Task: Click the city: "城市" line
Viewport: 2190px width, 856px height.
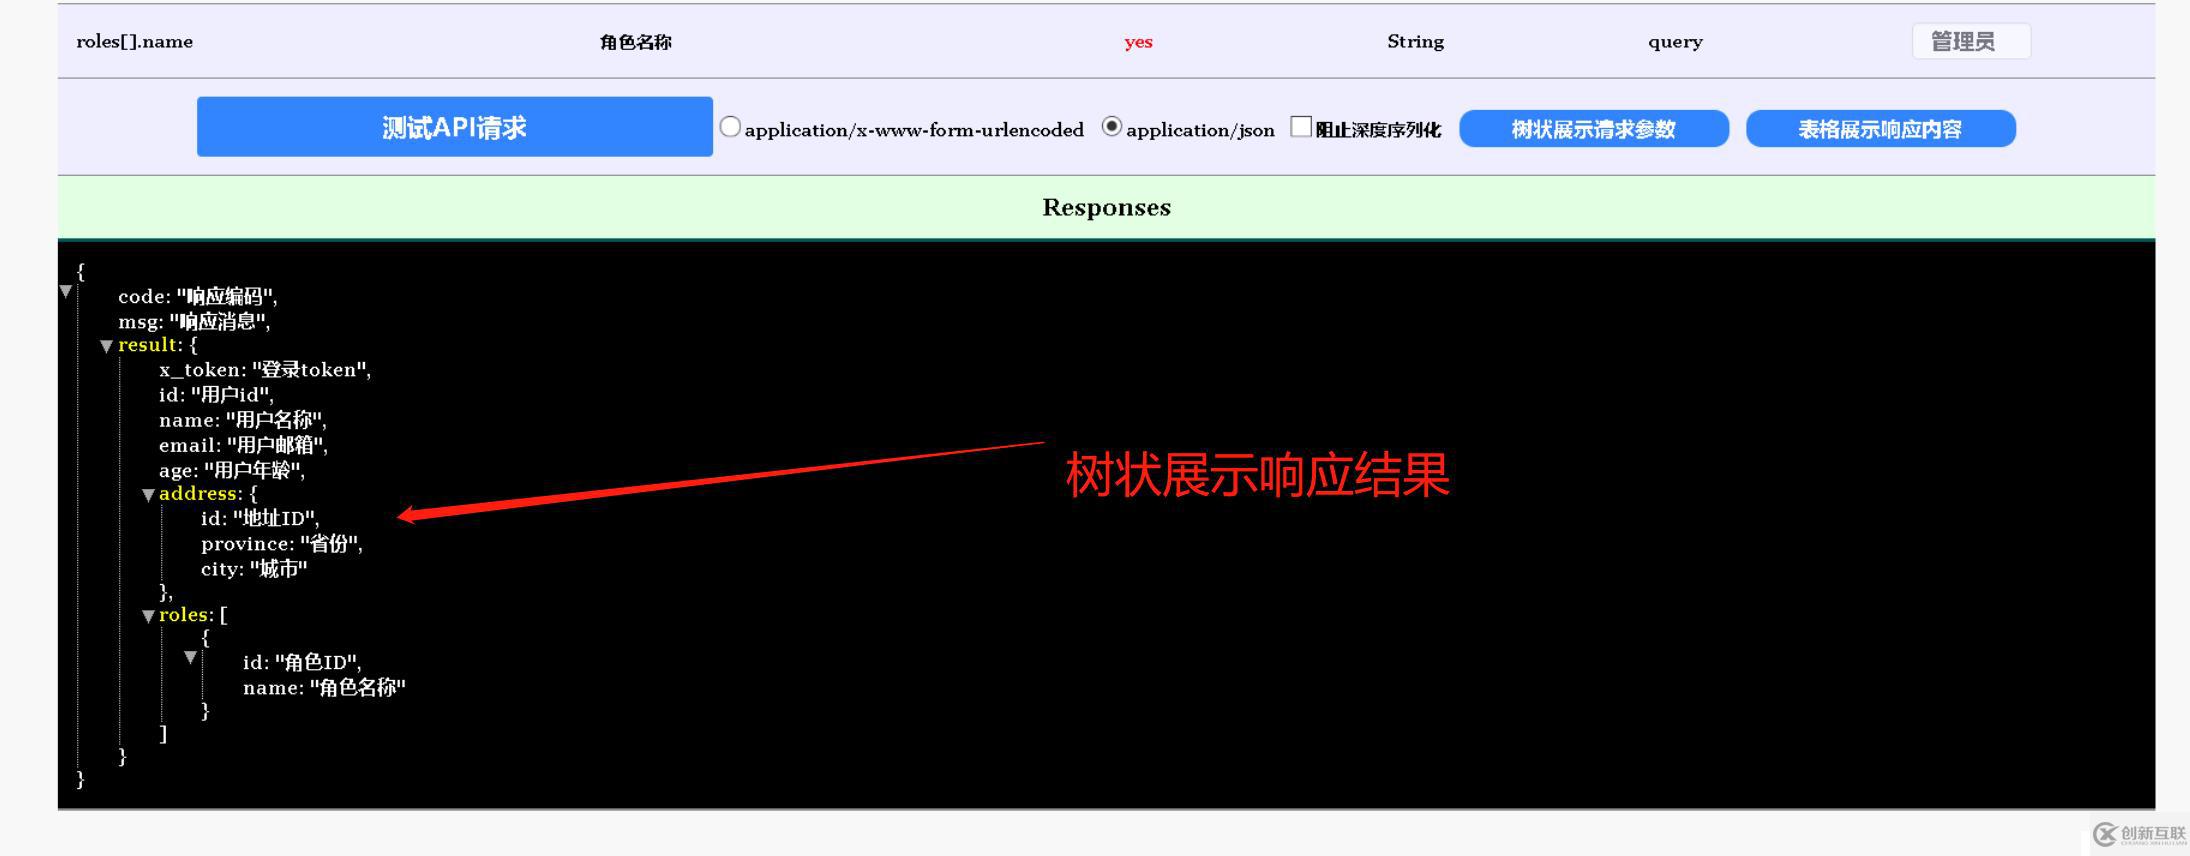Action: (254, 569)
